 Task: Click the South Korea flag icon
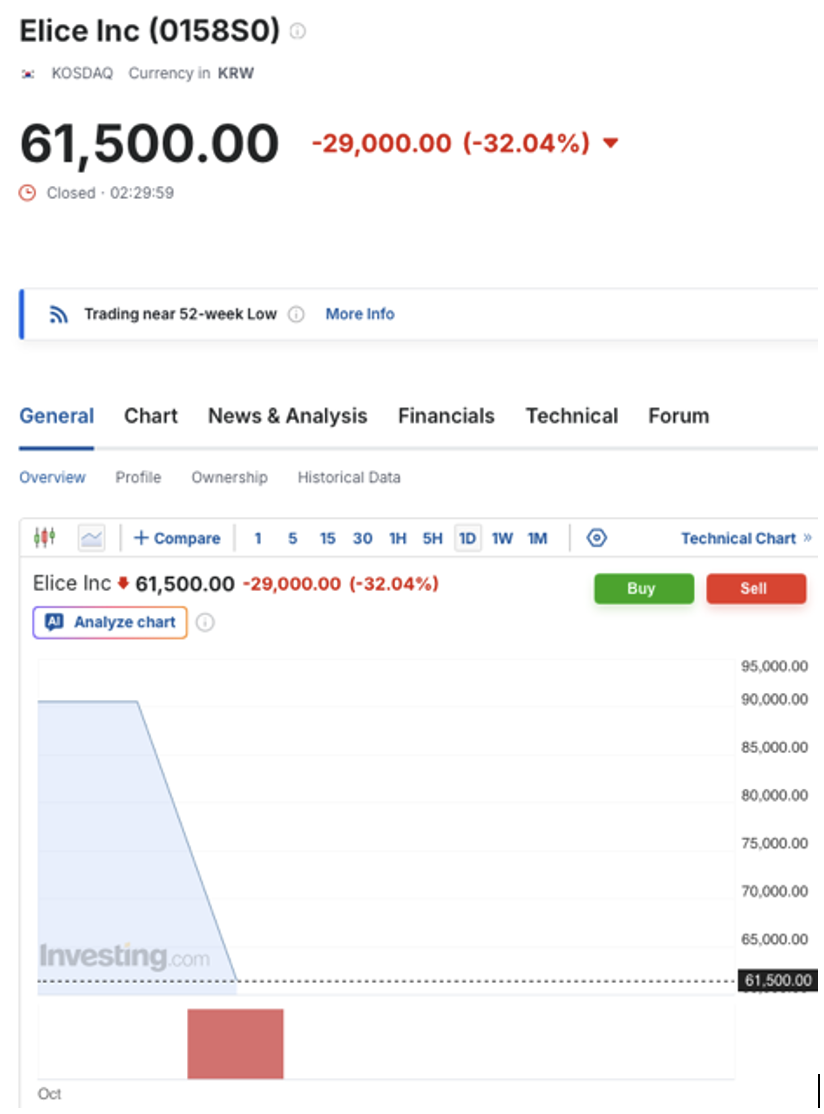(28, 74)
